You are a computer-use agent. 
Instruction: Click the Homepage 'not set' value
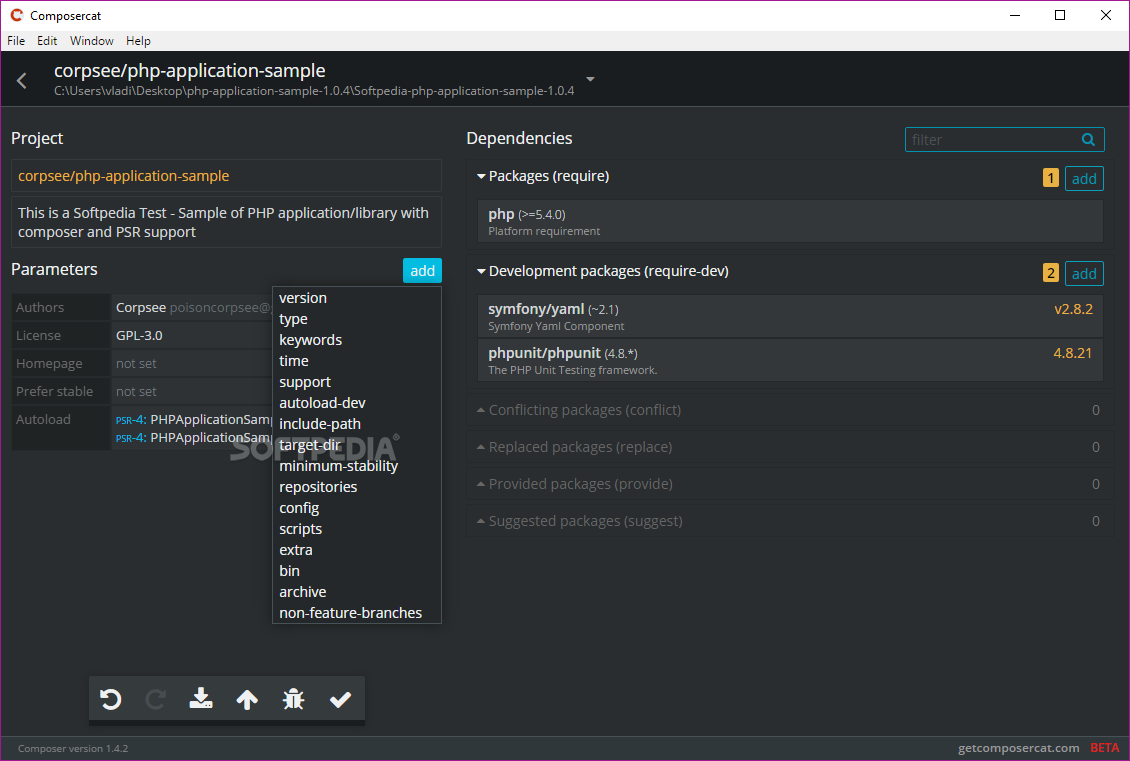point(136,363)
